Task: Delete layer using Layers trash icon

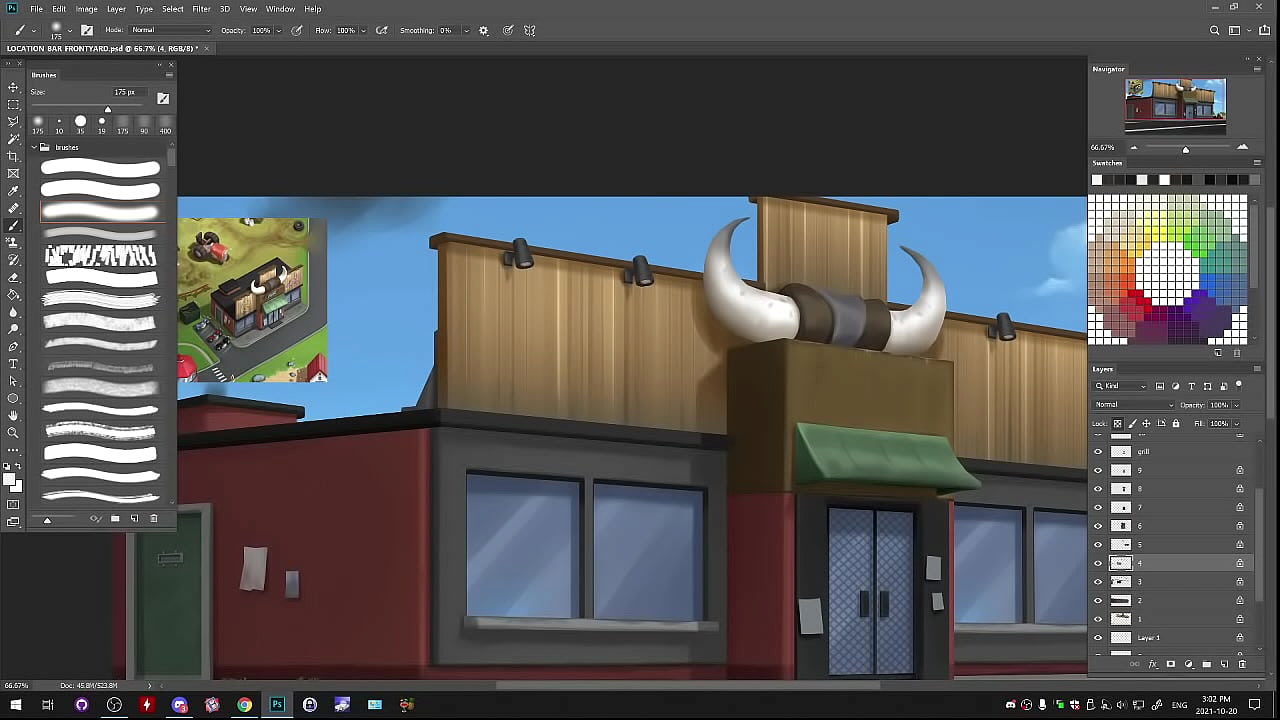Action: coord(1243,664)
